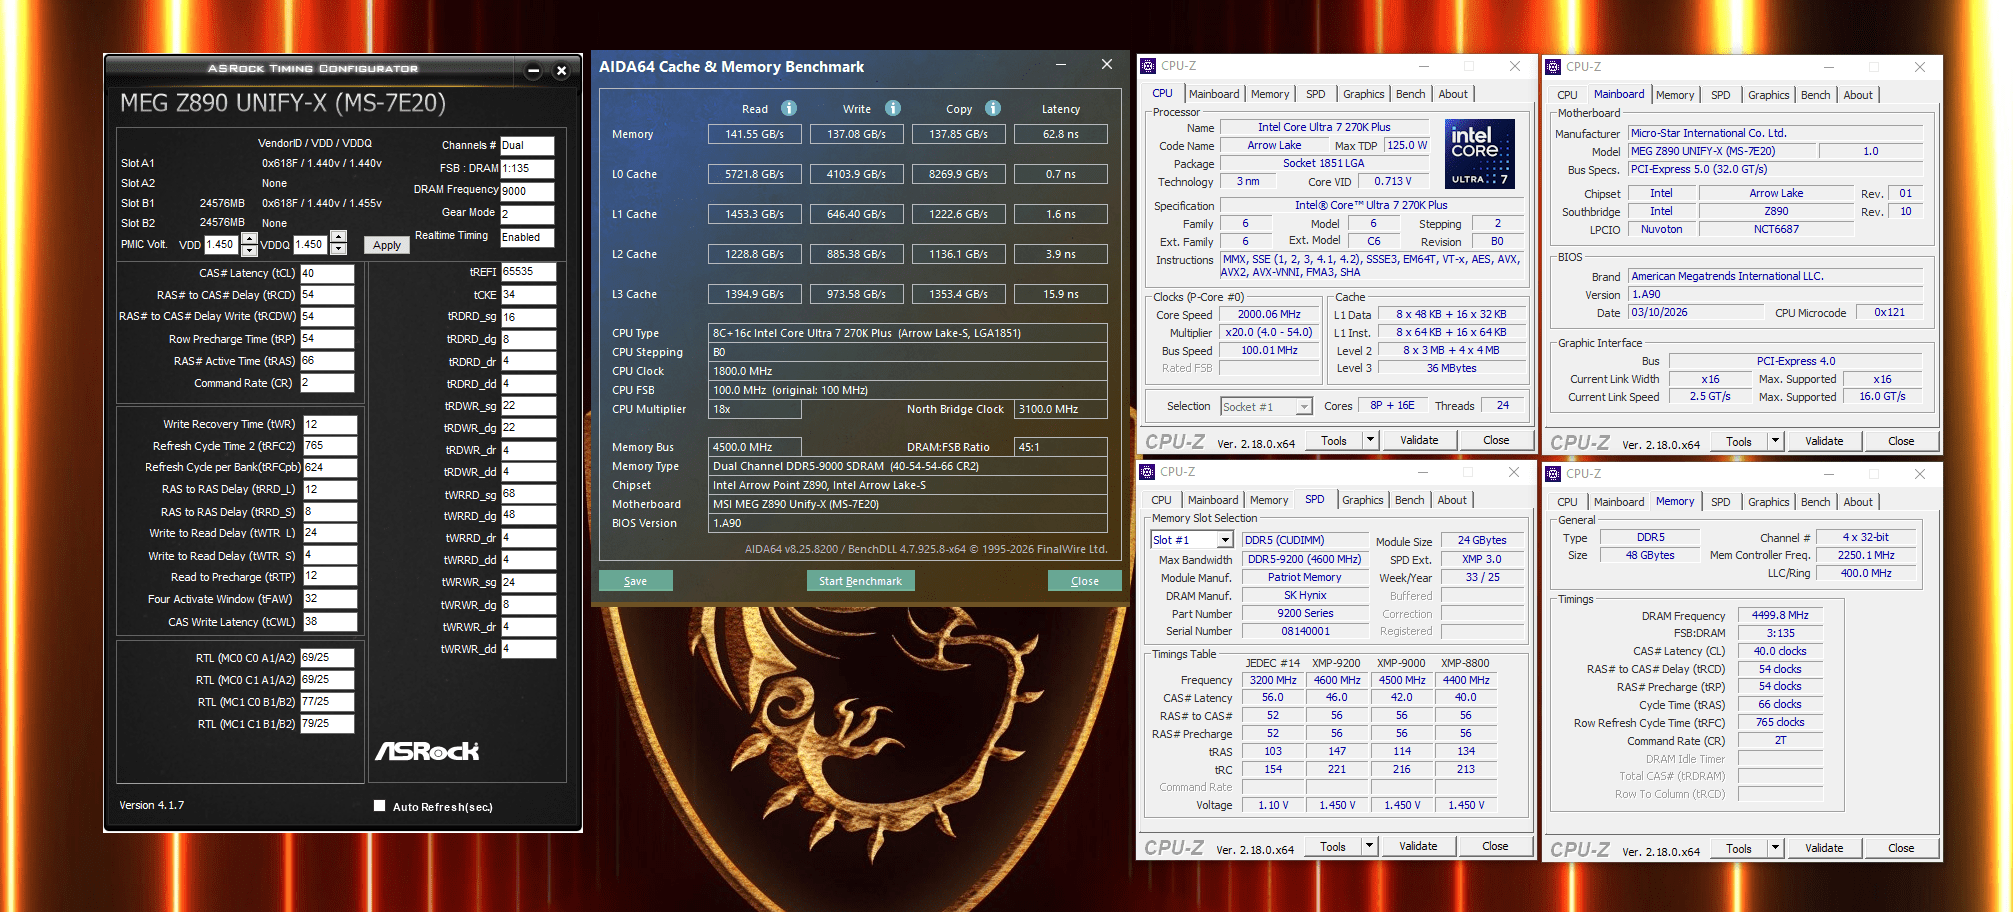
Task: Click the XMP-9000 column header in the Timings Table
Action: point(1401,663)
